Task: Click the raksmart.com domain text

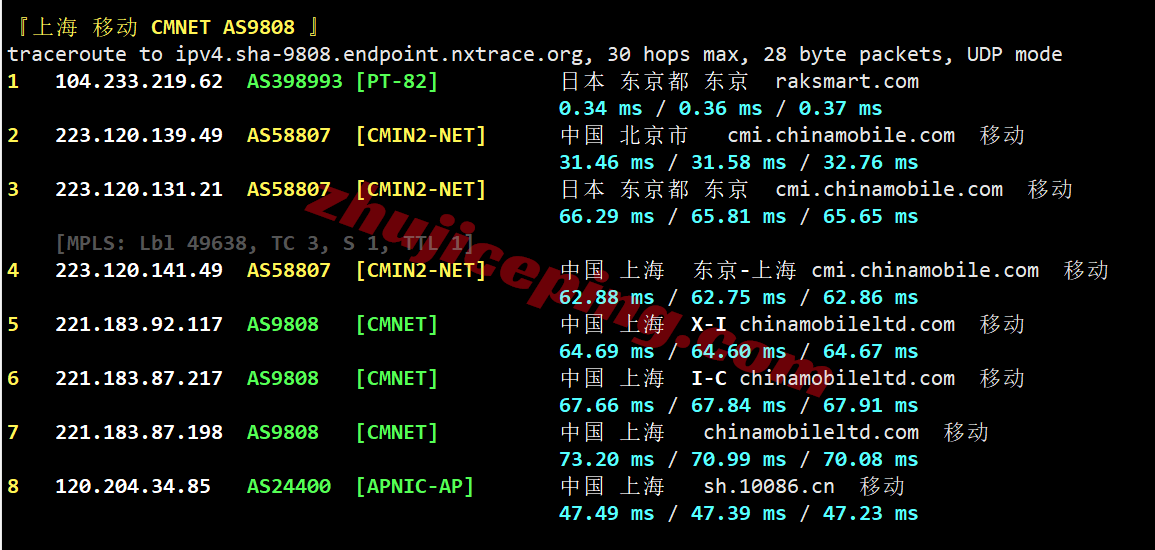Action: click(847, 81)
